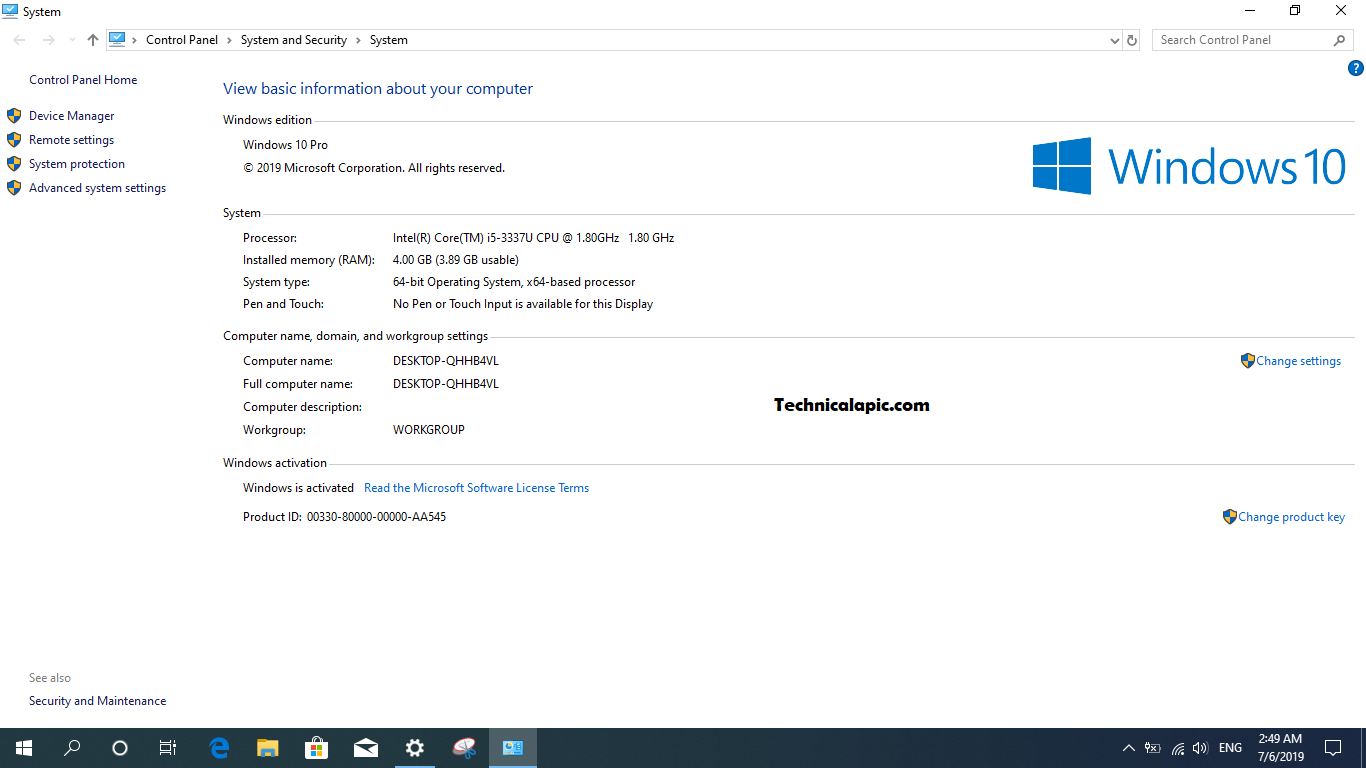Open taskbar Search magnifier
Screen dimensions: 1366x768
point(72,748)
